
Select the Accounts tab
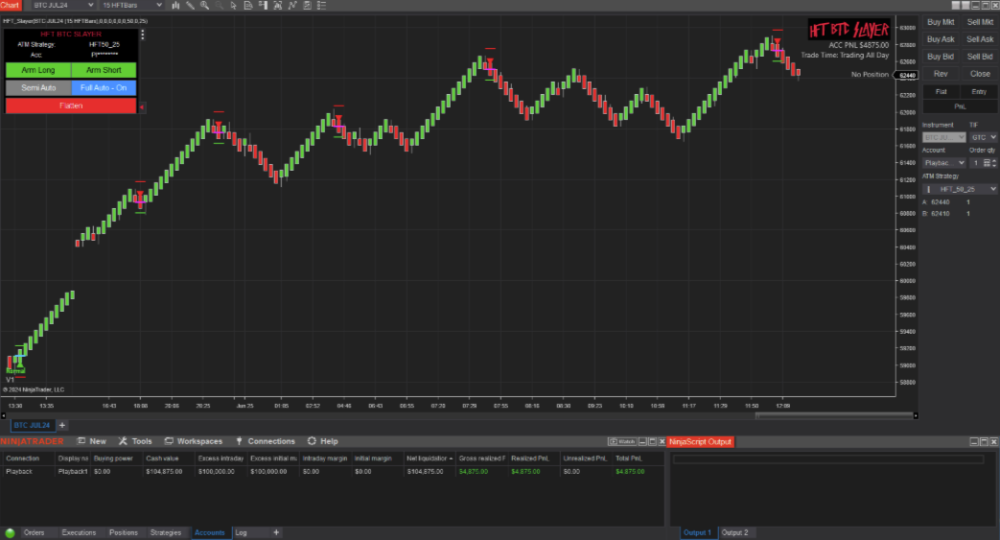tap(210, 532)
